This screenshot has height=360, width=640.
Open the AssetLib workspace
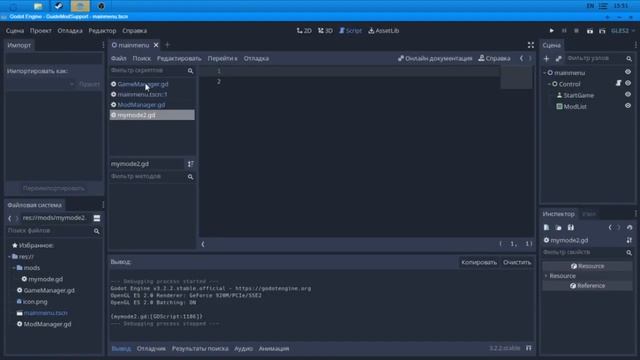[x=384, y=31]
